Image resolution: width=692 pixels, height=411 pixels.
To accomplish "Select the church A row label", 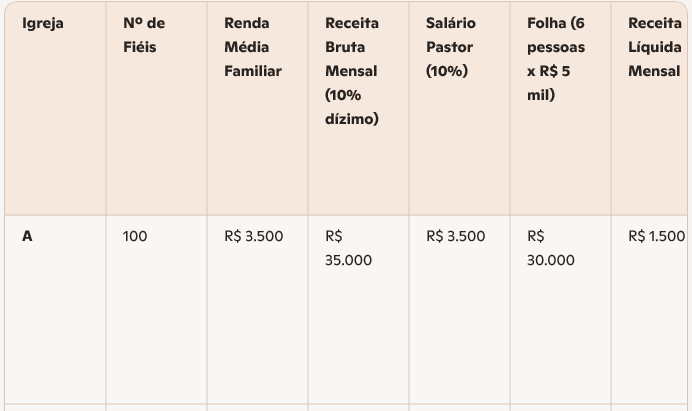I will [x=28, y=237].
